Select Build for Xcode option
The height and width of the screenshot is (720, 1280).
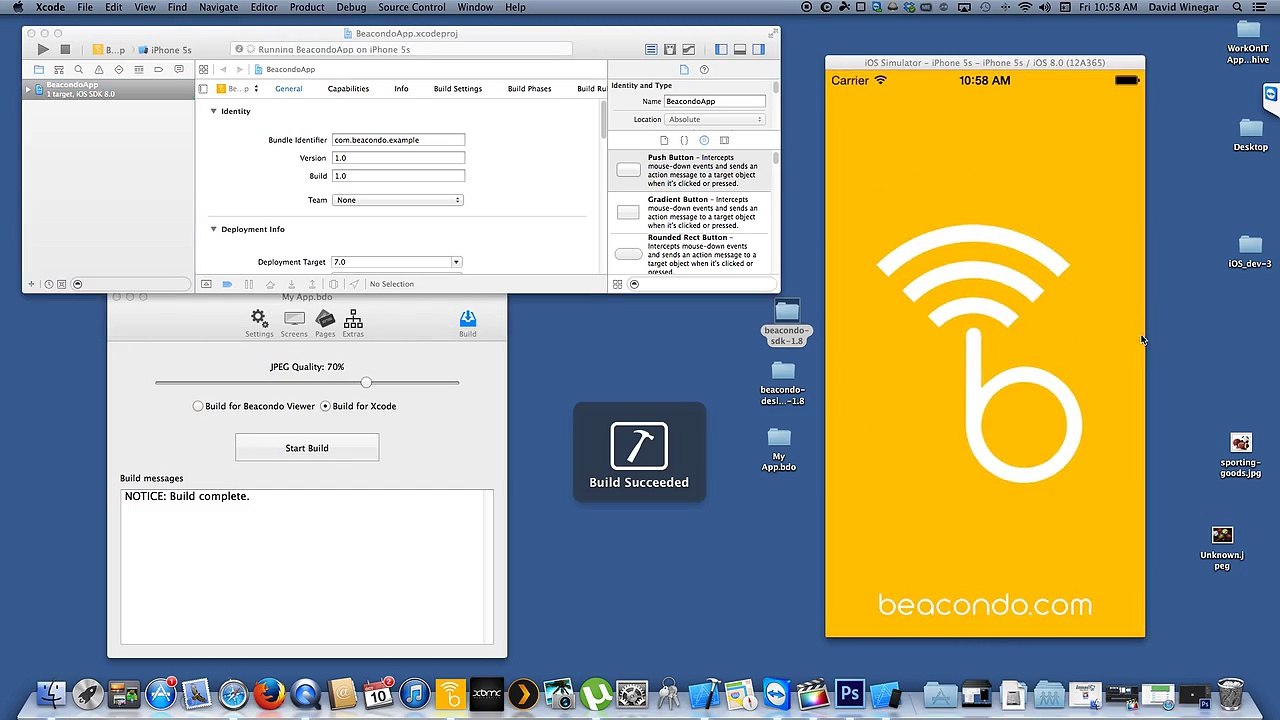(358, 406)
